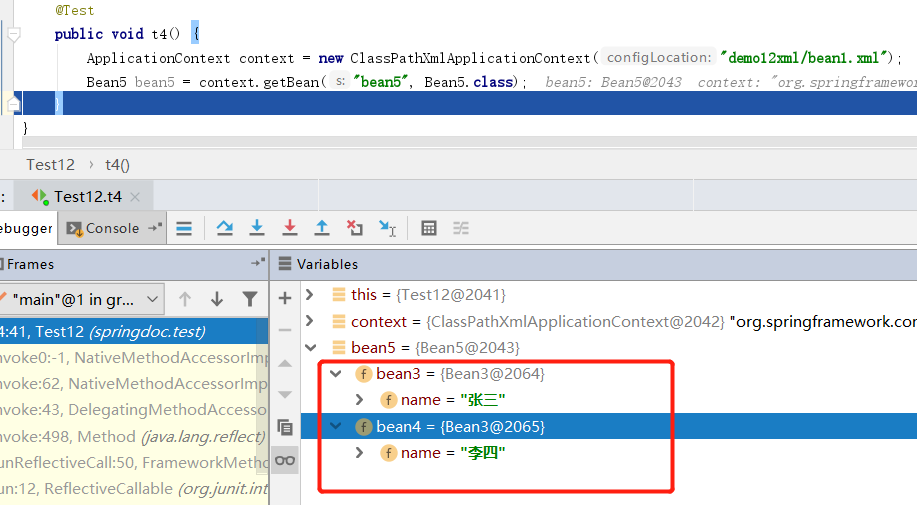The image size is (917, 505).
Task: Click Variables panel header icon
Action: click(x=285, y=264)
